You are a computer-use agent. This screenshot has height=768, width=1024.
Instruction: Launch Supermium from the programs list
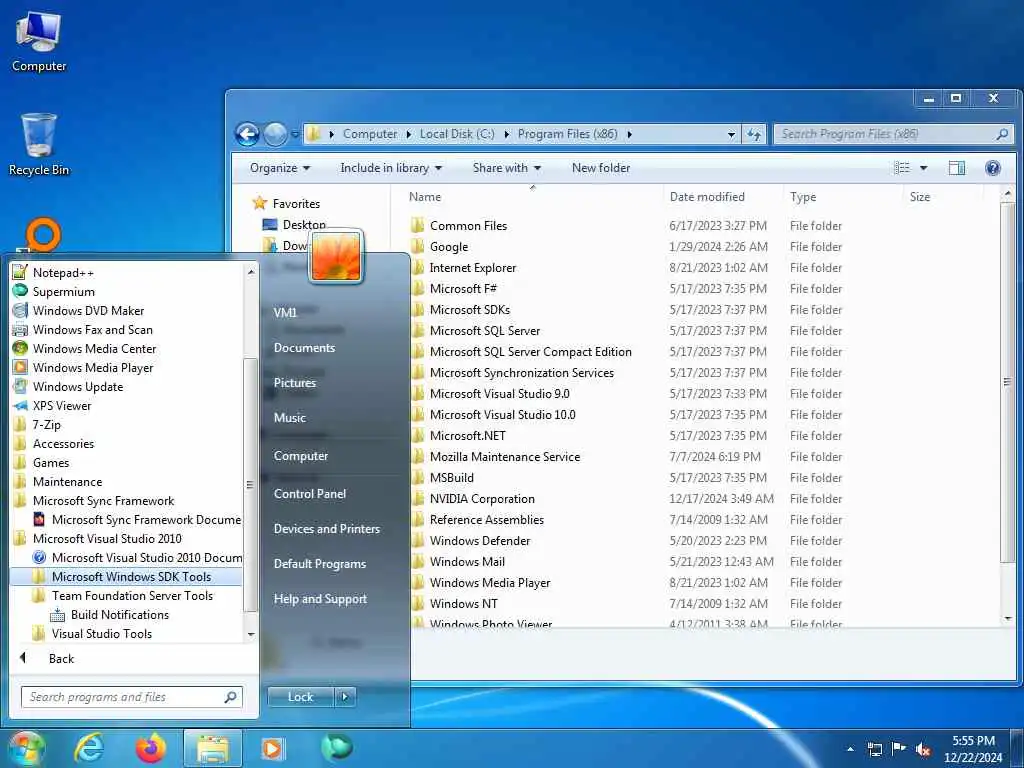pyautogui.click(x=63, y=292)
